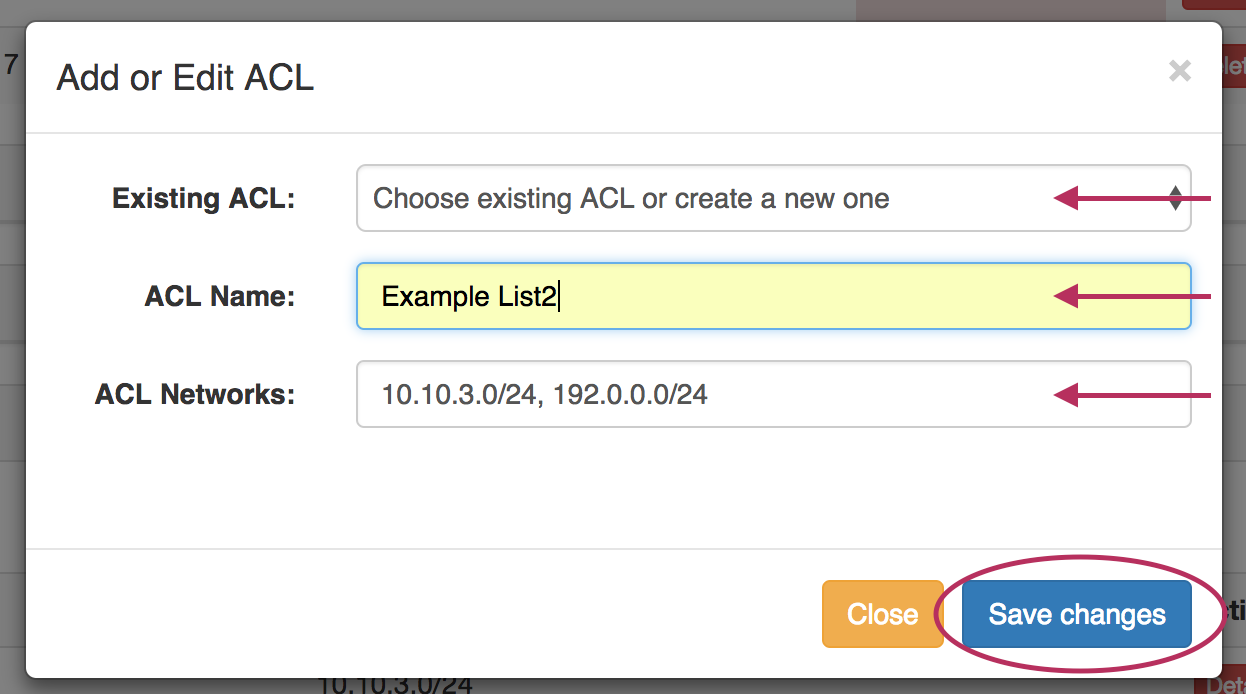The width and height of the screenshot is (1246, 694).
Task: Click the Save changes button
Action: pos(1076,614)
